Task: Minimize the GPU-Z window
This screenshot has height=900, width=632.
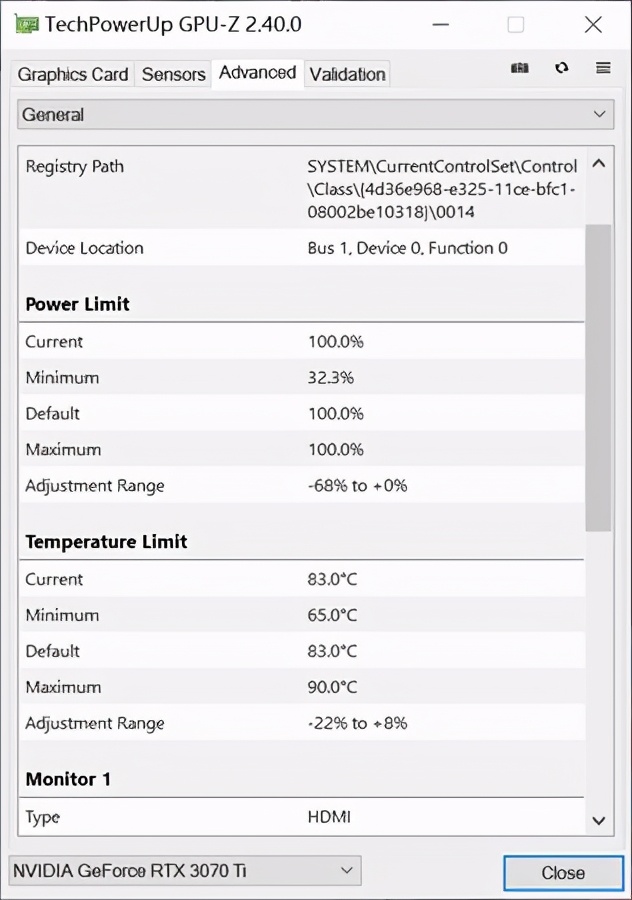Action: (438, 24)
